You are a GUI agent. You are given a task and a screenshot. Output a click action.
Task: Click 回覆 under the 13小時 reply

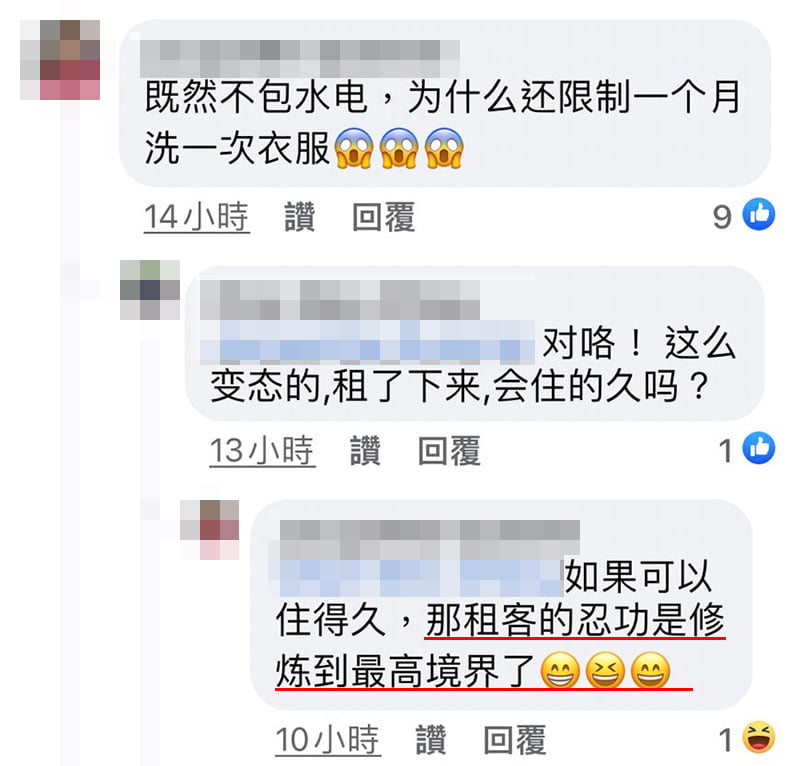449,450
